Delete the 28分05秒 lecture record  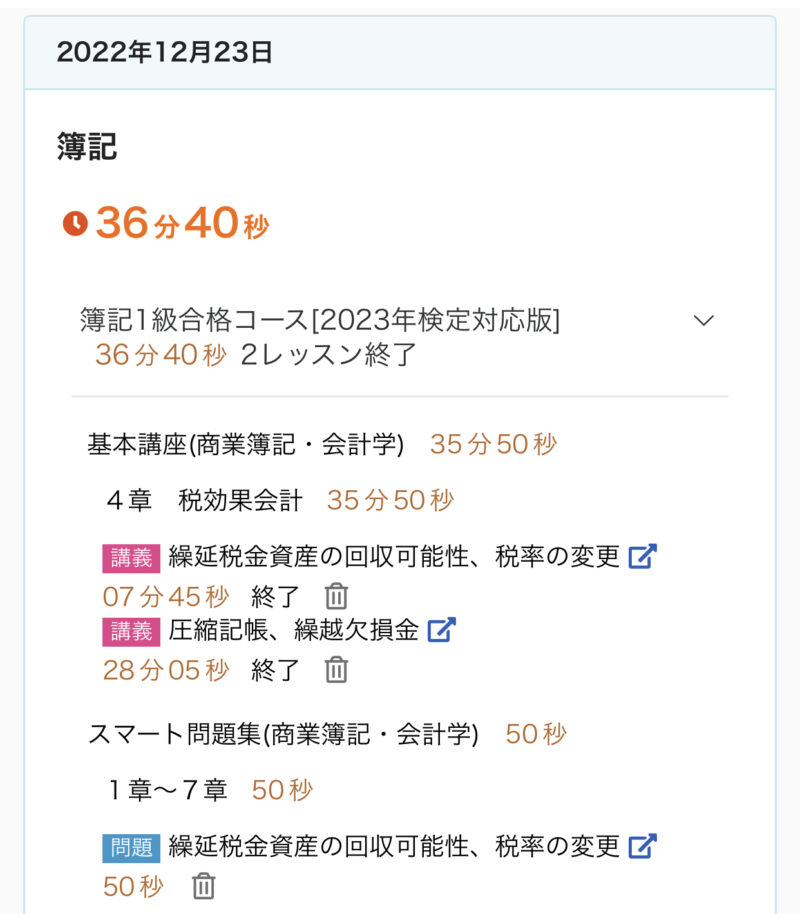click(x=337, y=670)
